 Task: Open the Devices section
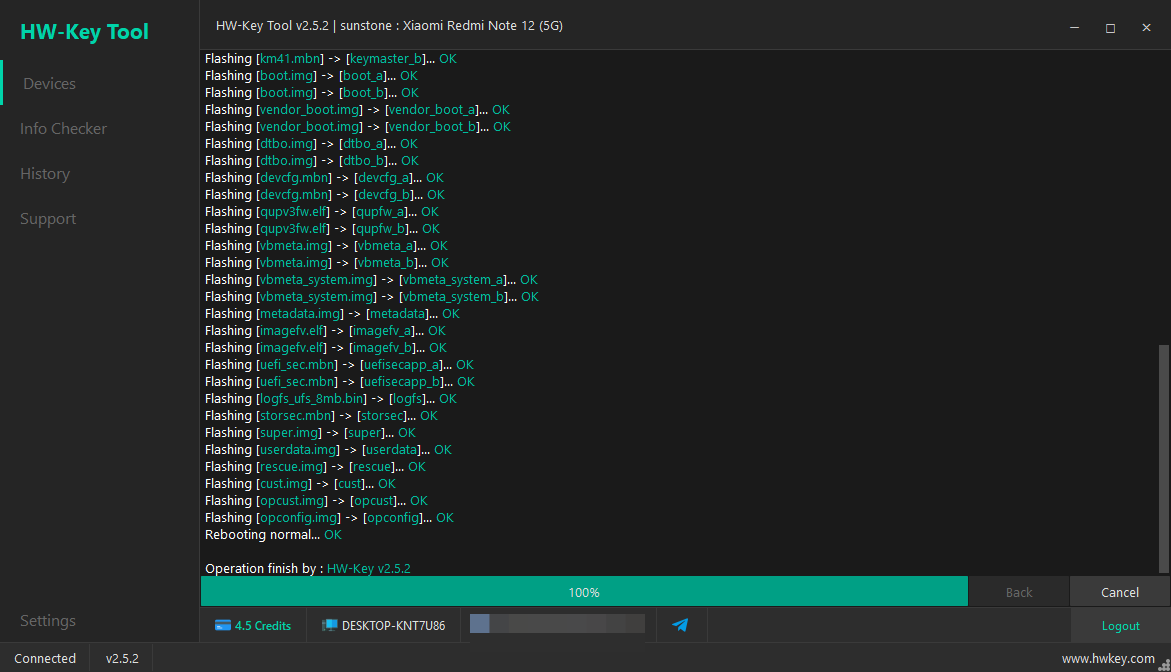point(49,84)
